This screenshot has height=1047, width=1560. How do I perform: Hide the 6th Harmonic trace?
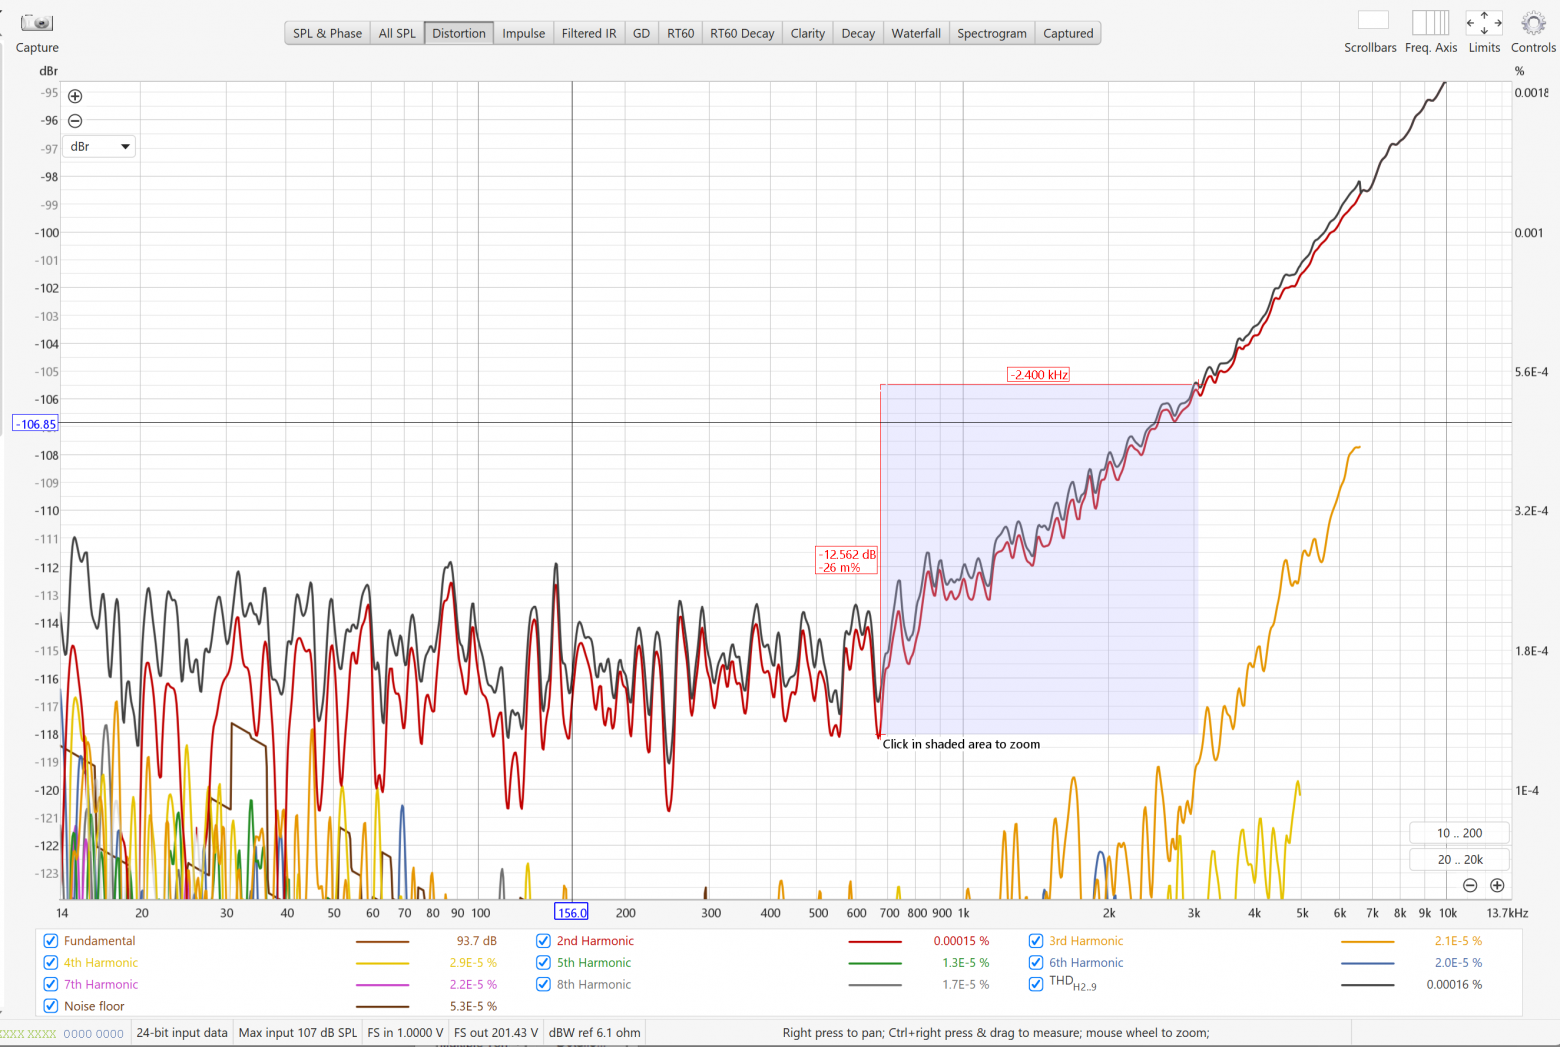tap(1036, 963)
